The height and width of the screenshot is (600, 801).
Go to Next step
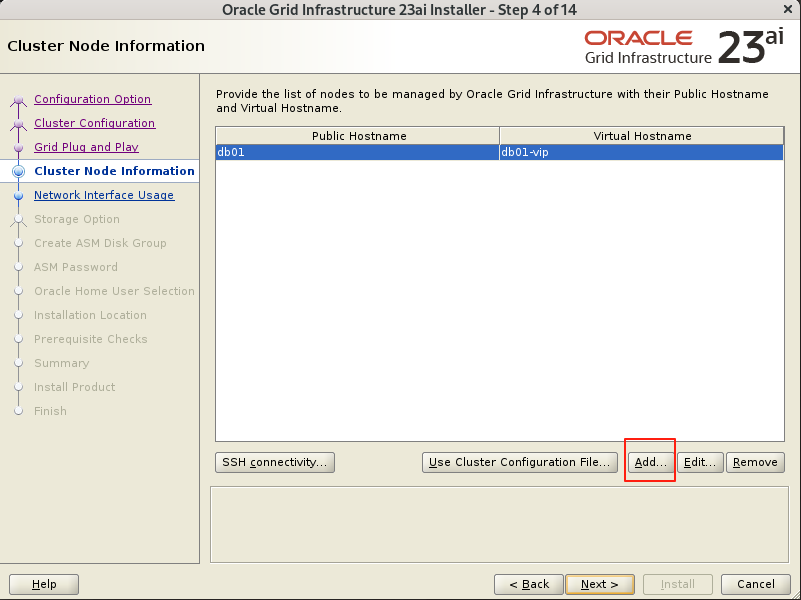click(600, 584)
